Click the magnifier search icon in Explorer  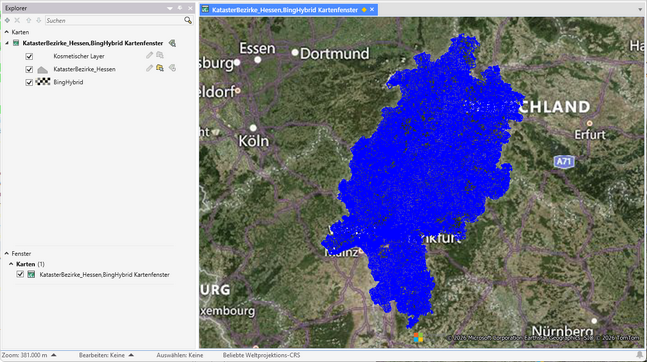point(188,20)
